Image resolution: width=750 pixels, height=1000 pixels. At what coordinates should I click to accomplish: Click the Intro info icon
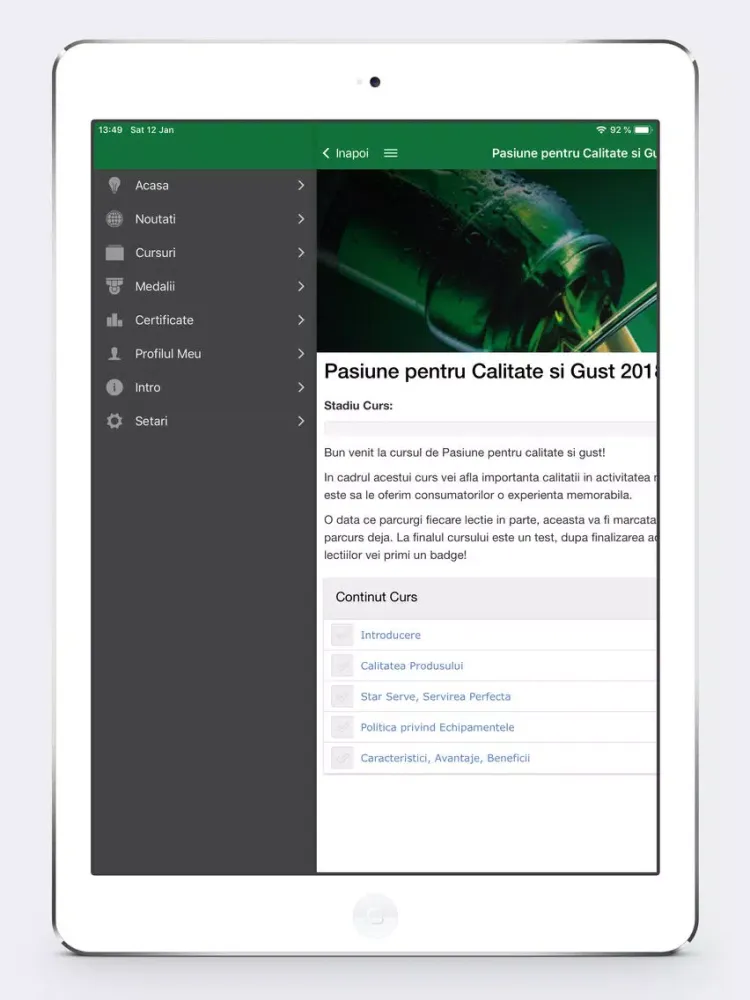click(114, 387)
